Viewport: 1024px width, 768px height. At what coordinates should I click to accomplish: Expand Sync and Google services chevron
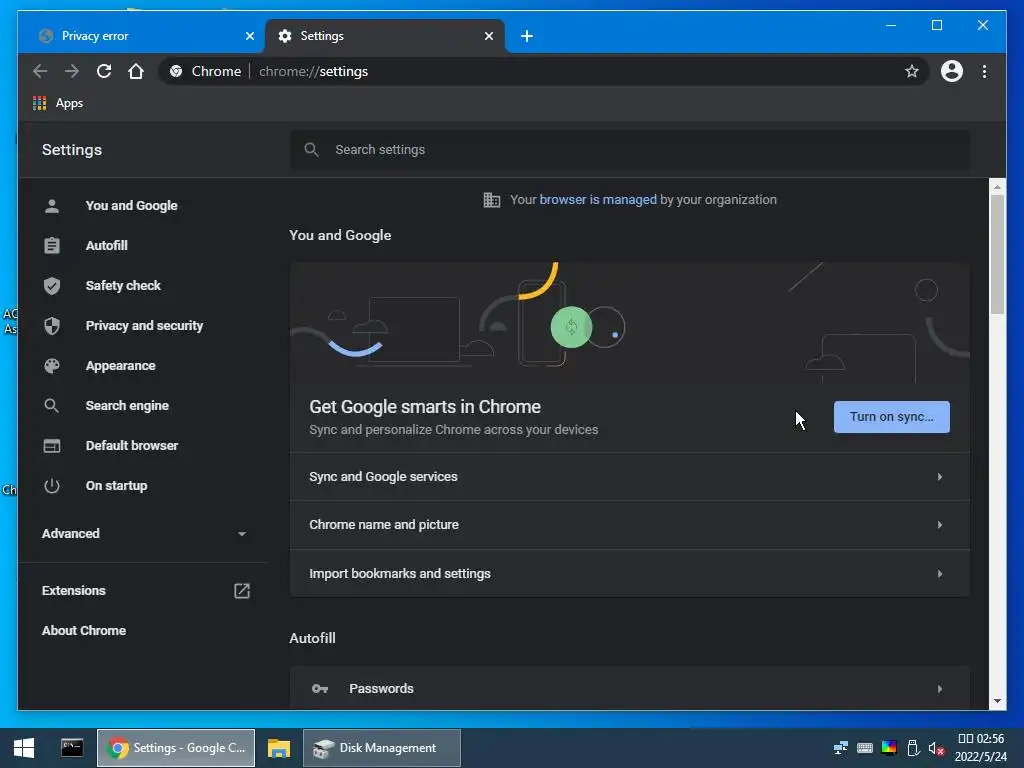point(940,477)
